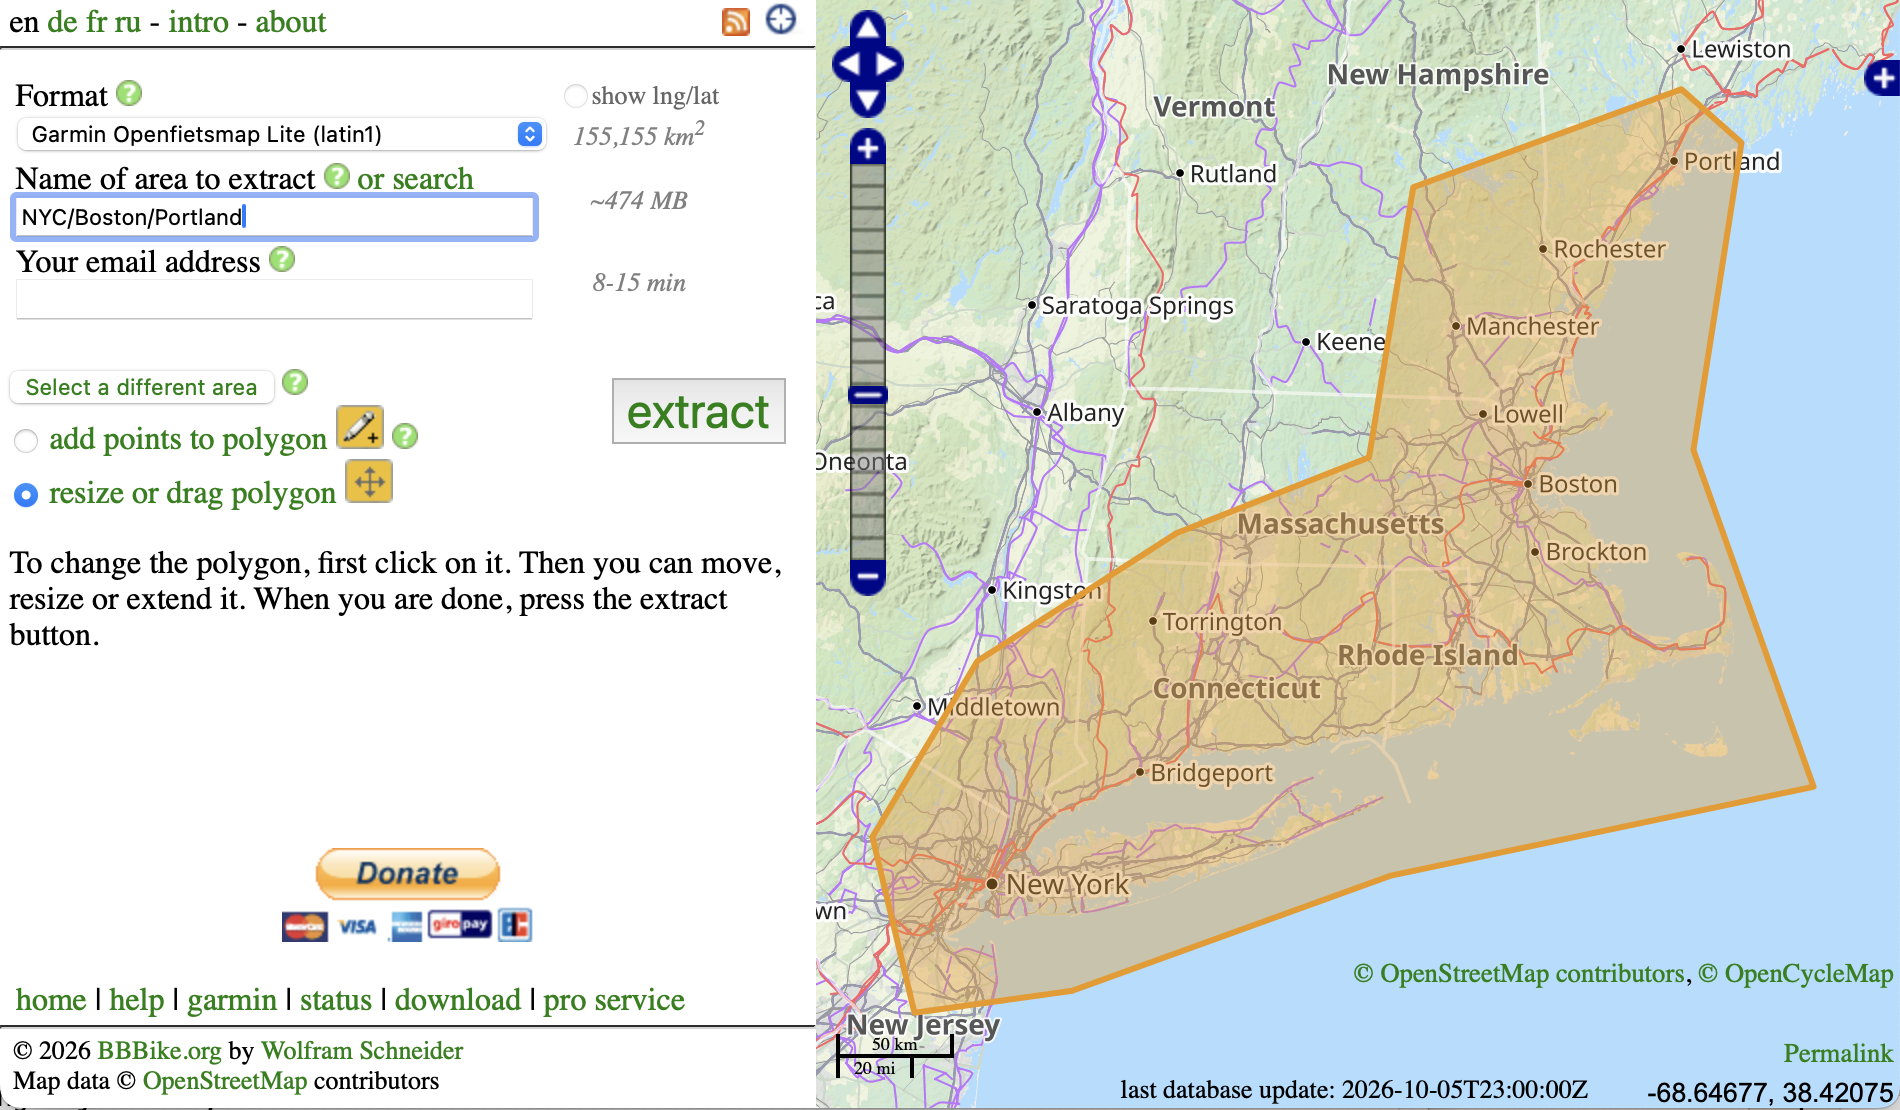This screenshot has width=1900, height=1110.
Task: Open the intro page link
Action: [x=198, y=22]
